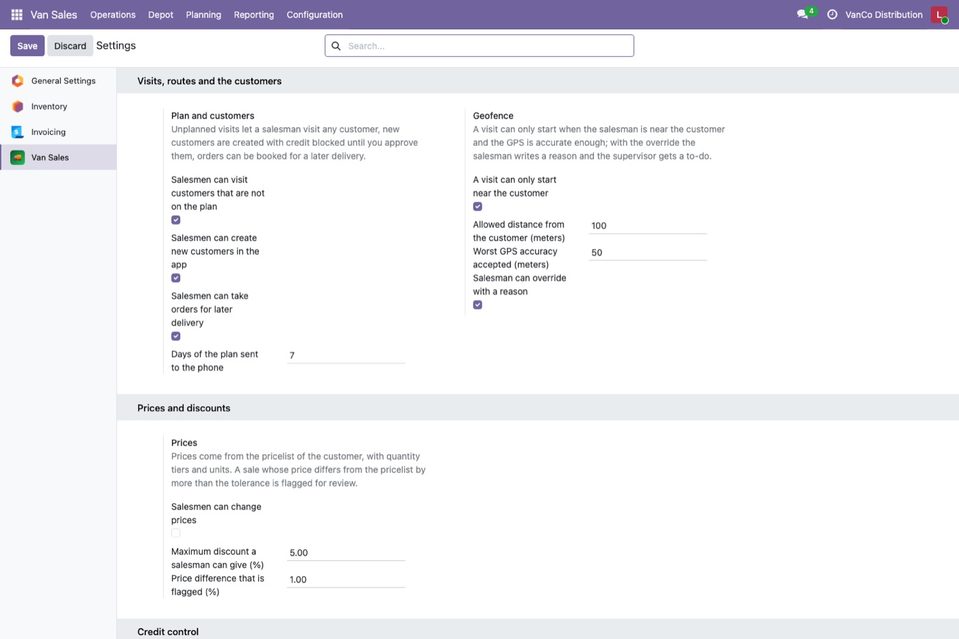Click the Van Sales app icon in sidebar
The width and height of the screenshot is (959, 639).
(x=18, y=158)
